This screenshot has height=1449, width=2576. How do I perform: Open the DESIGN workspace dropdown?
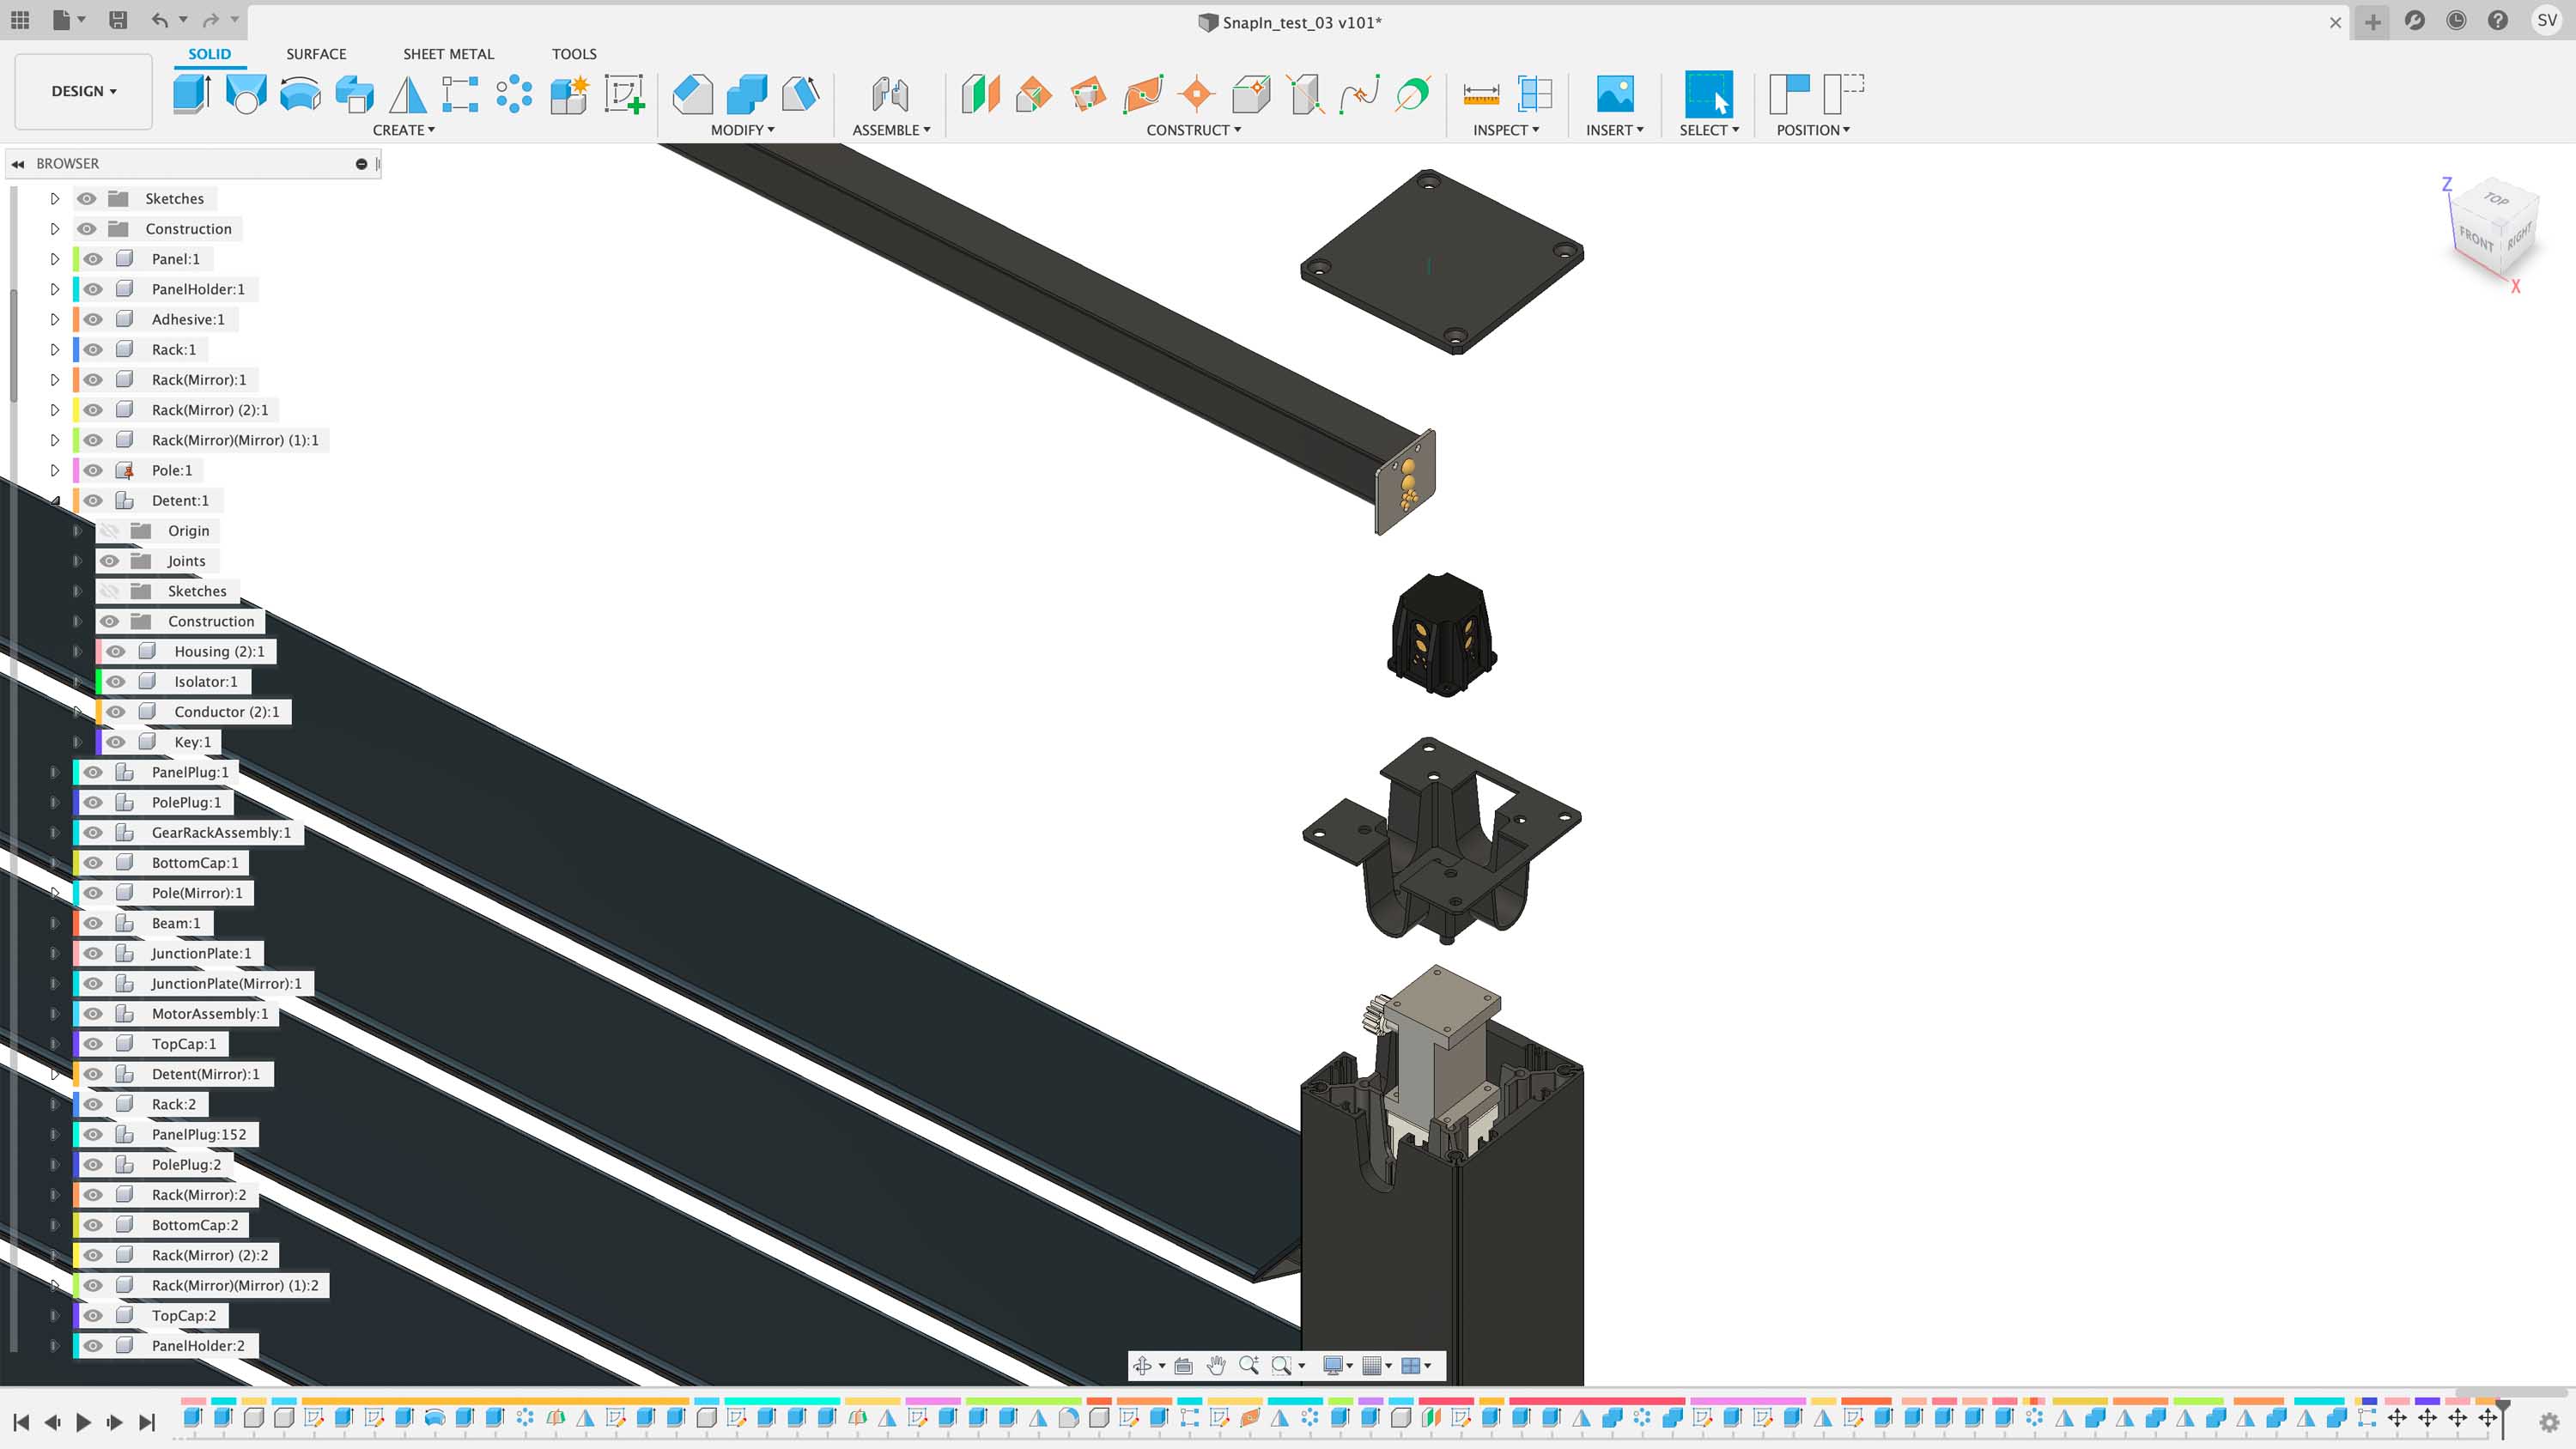click(x=84, y=91)
